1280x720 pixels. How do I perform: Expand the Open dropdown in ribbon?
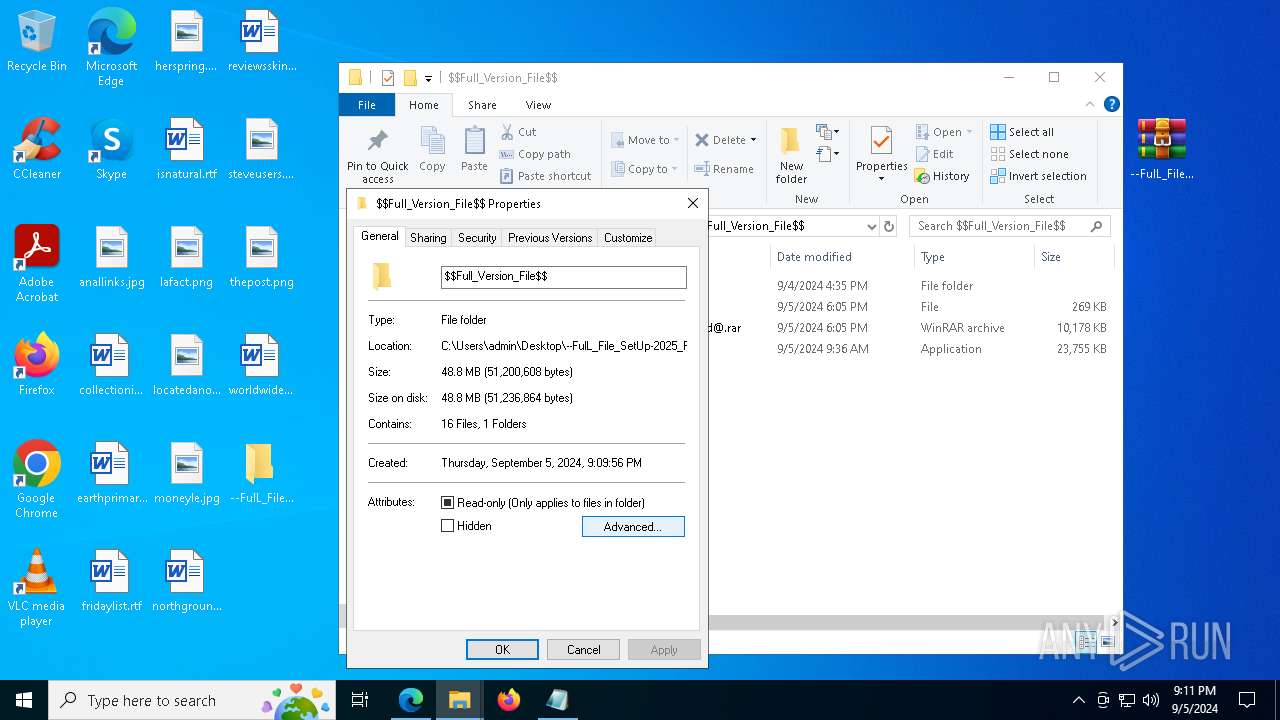[969, 132]
